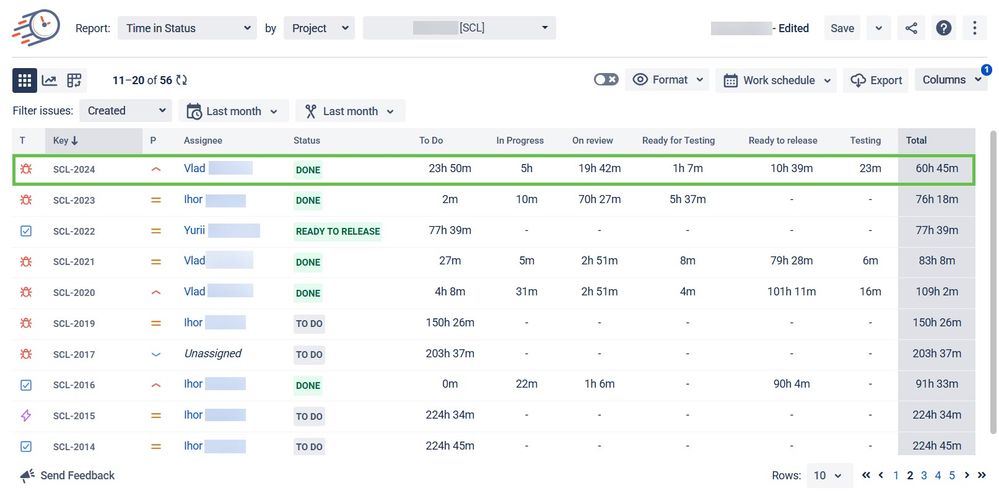
Task: Click the Time in Status app logo
Action: click(36, 27)
